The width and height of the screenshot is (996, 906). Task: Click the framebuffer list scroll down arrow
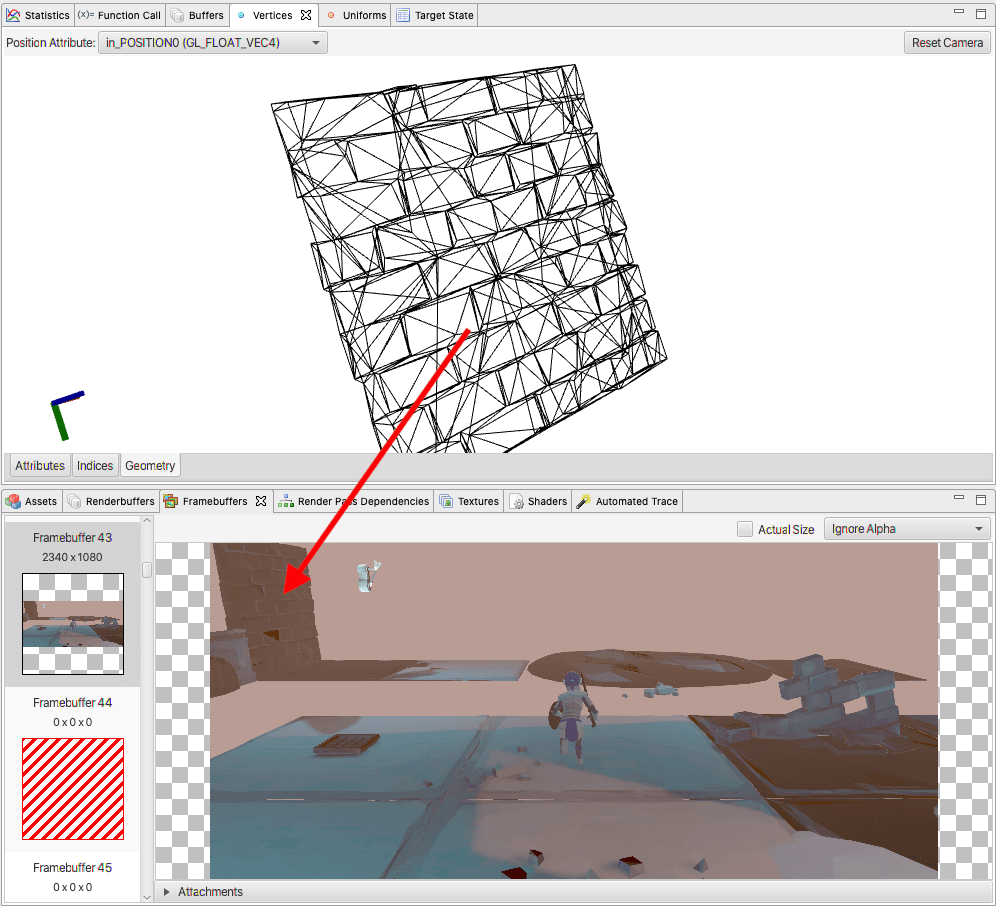(x=147, y=897)
